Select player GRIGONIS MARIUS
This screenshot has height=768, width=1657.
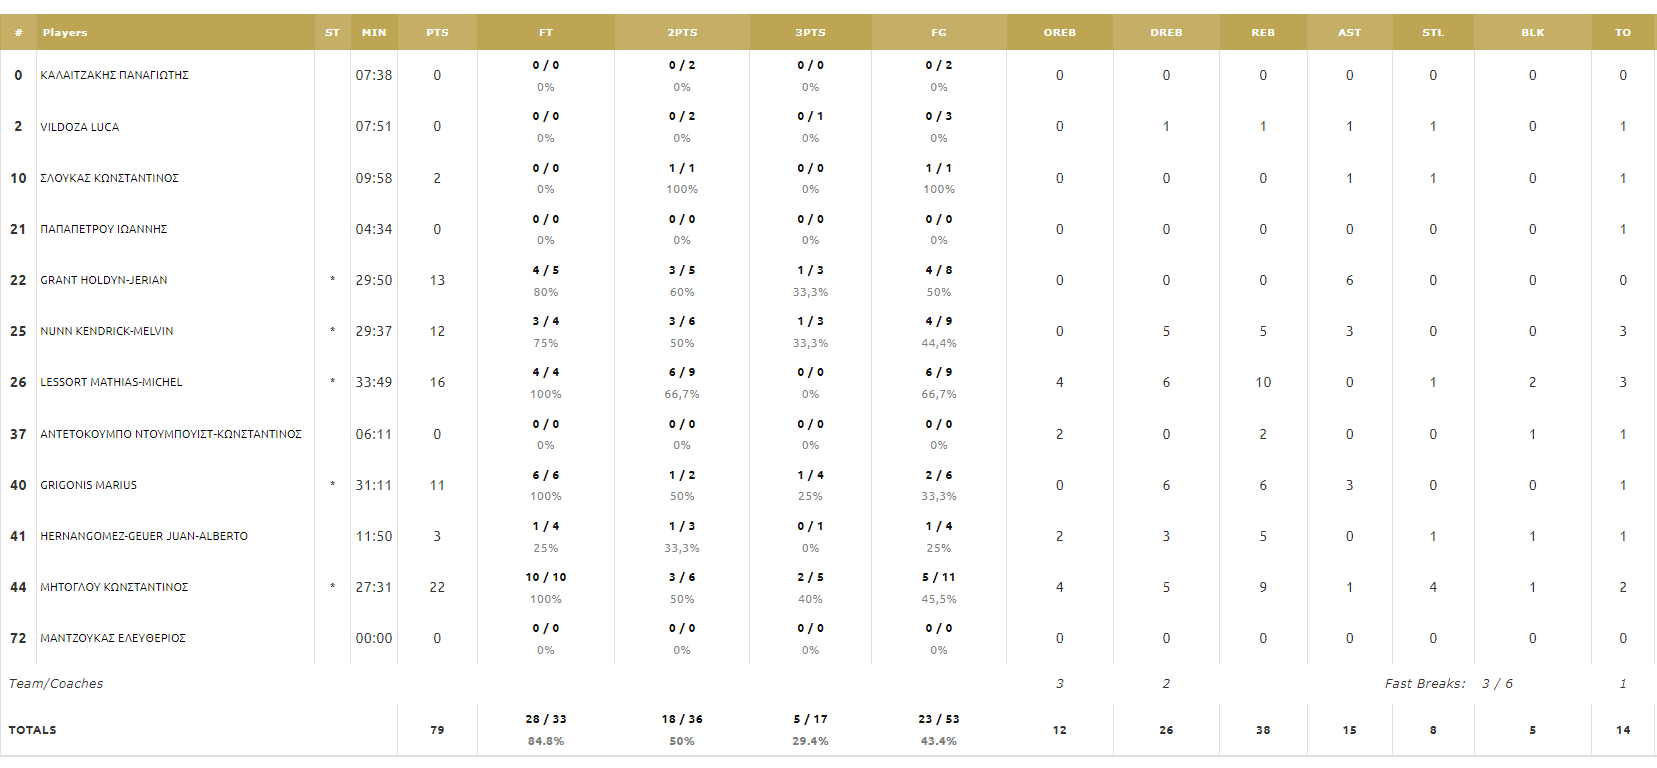(x=88, y=485)
